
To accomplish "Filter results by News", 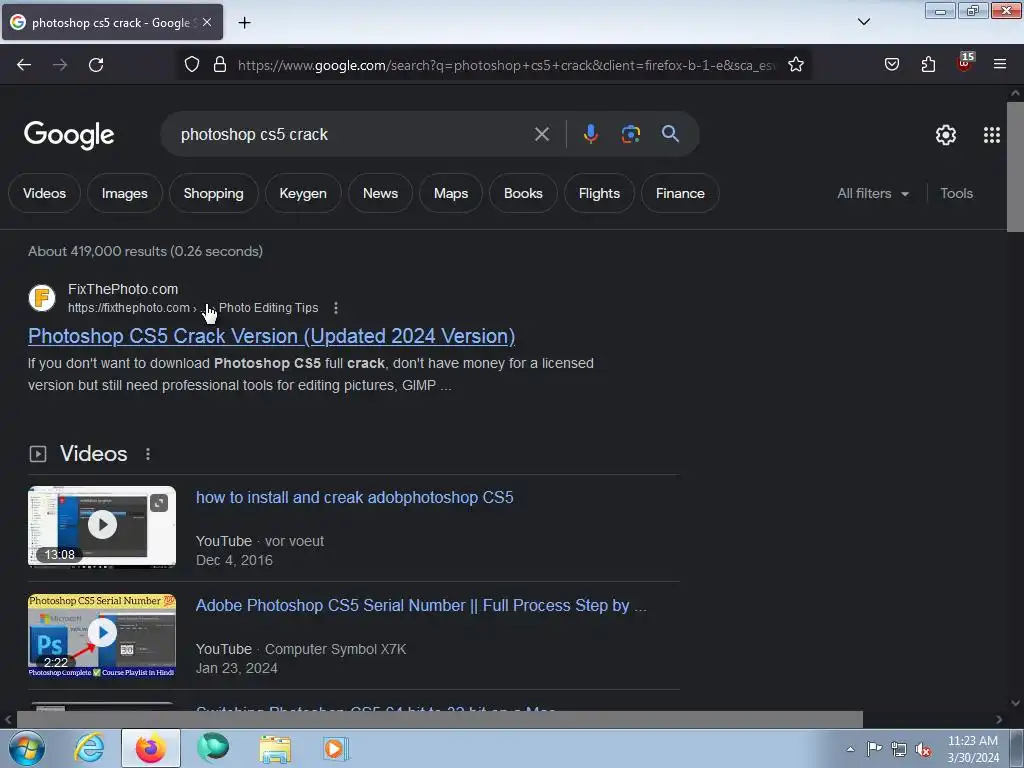I will tap(380, 193).
